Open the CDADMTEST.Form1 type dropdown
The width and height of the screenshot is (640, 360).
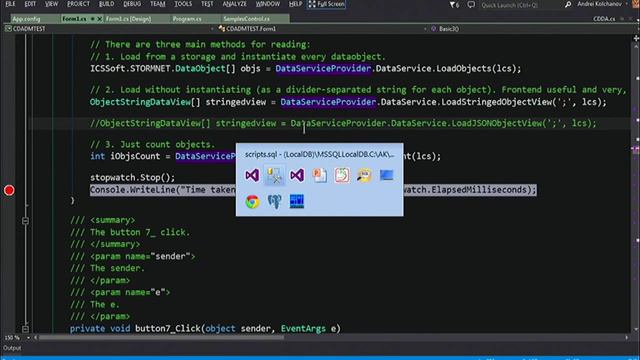coord(425,29)
